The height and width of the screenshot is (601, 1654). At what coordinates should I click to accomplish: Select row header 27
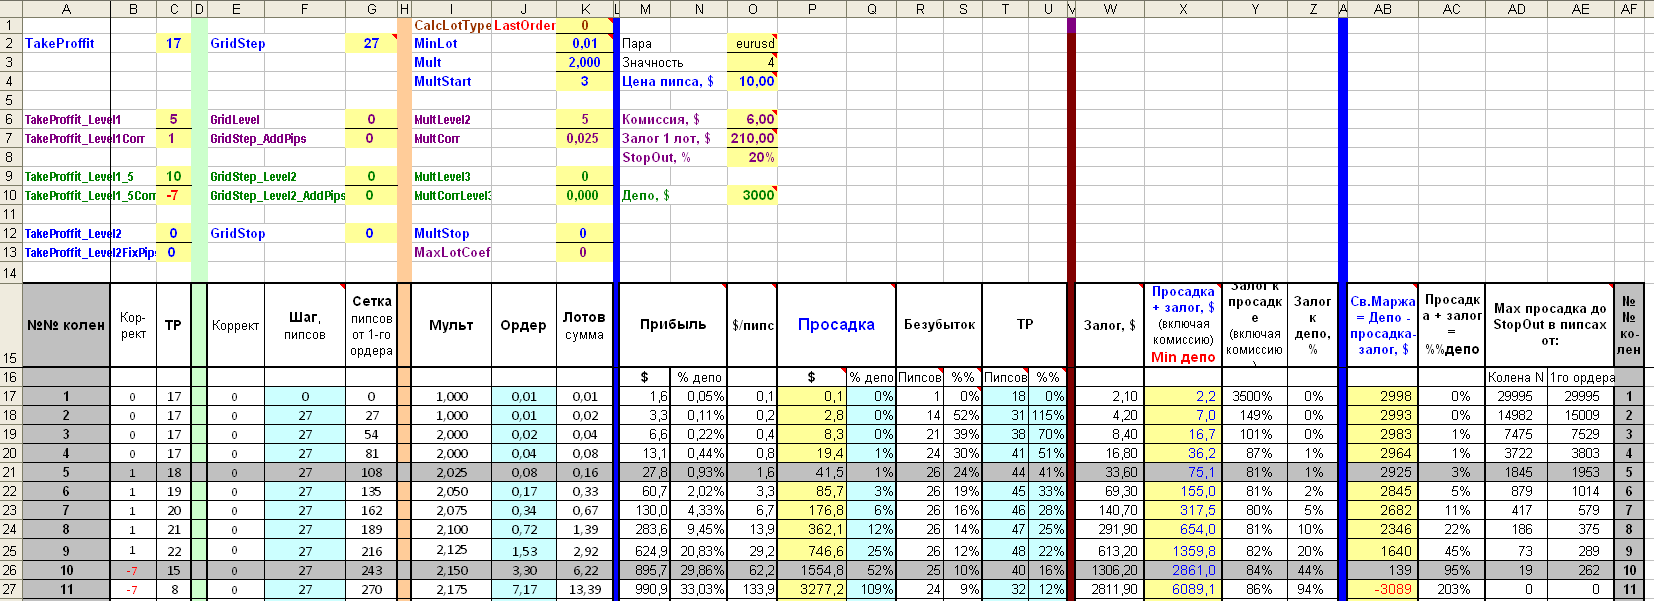(x=10, y=589)
